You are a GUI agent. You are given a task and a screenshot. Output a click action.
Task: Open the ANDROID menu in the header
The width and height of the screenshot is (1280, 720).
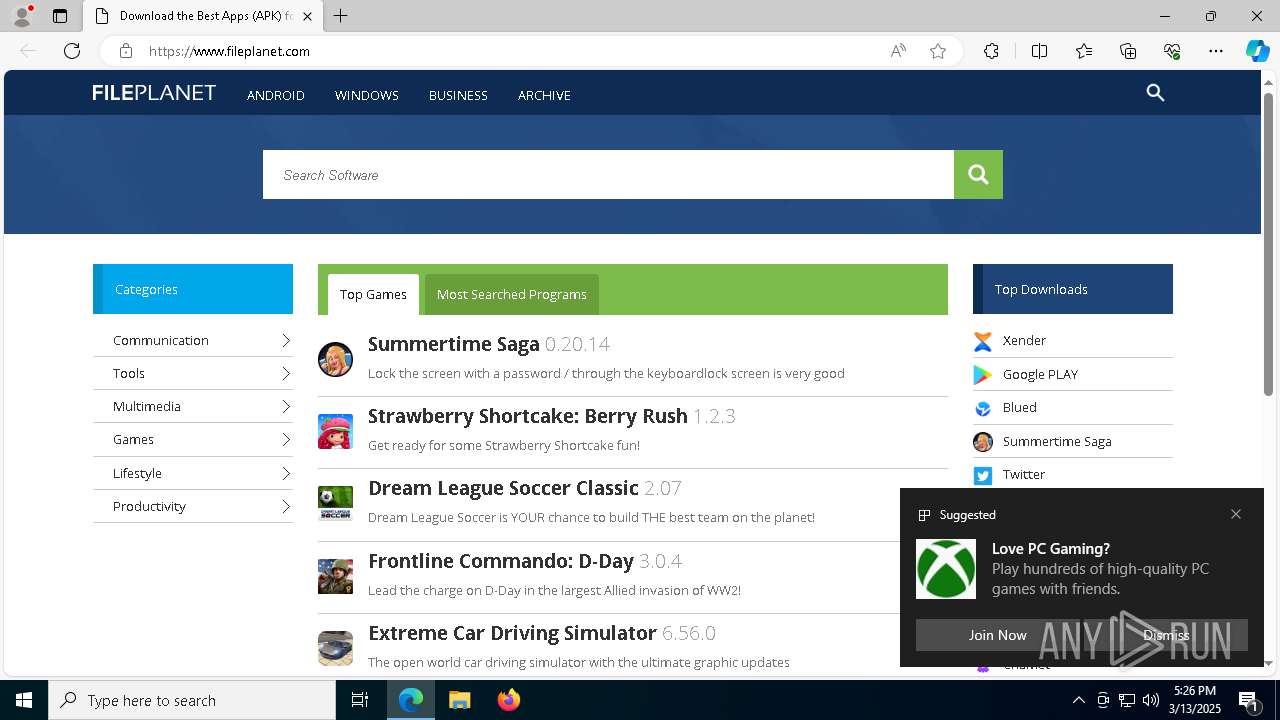click(x=276, y=95)
